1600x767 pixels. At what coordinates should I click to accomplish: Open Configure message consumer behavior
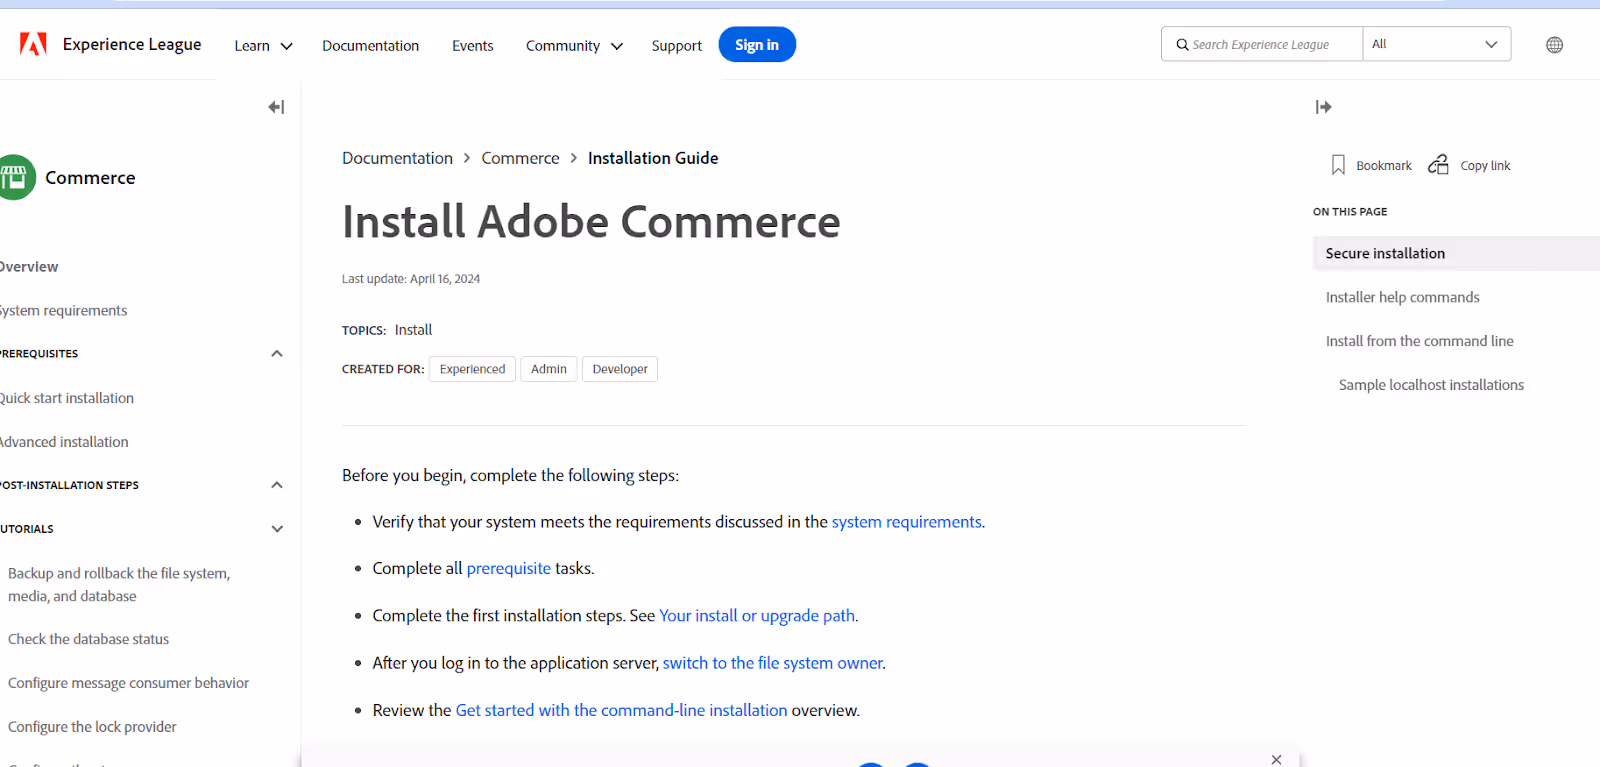[128, 683]
